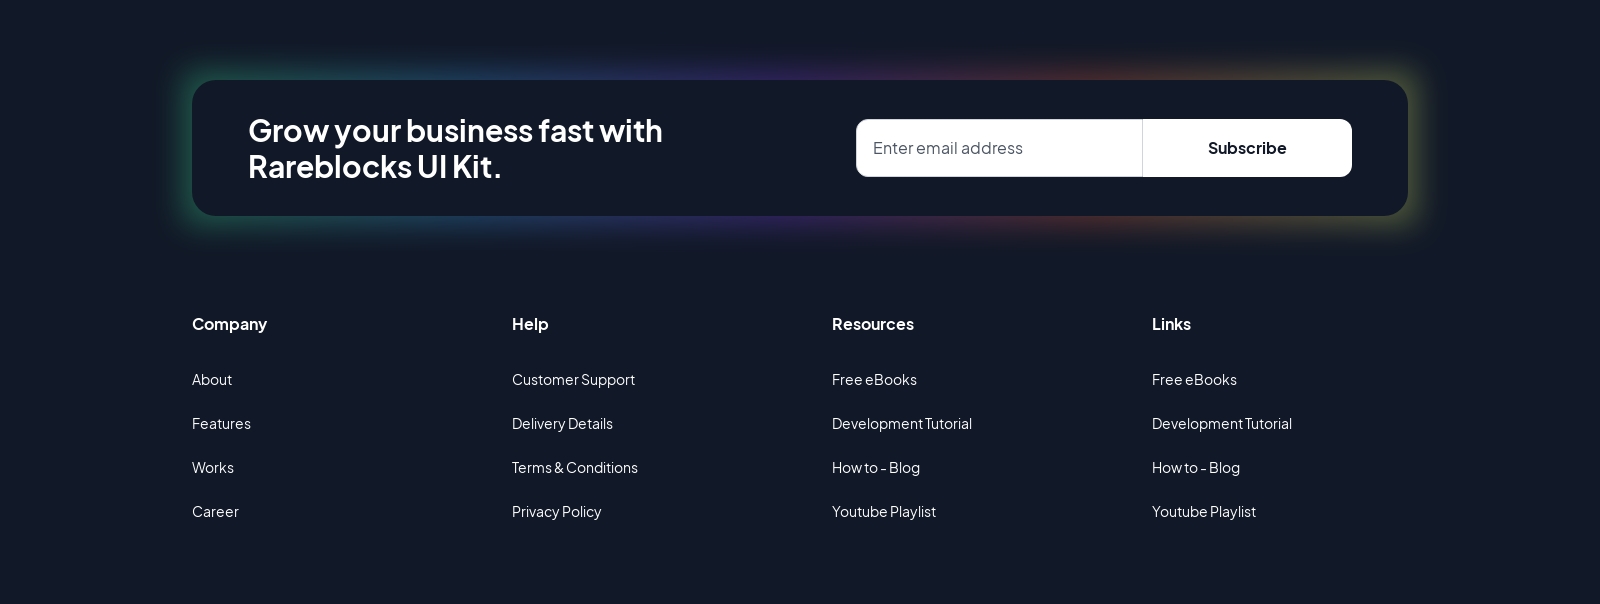1600x604 pixels.
Task: Open Privacy Policy link
Action: (557, 511)
